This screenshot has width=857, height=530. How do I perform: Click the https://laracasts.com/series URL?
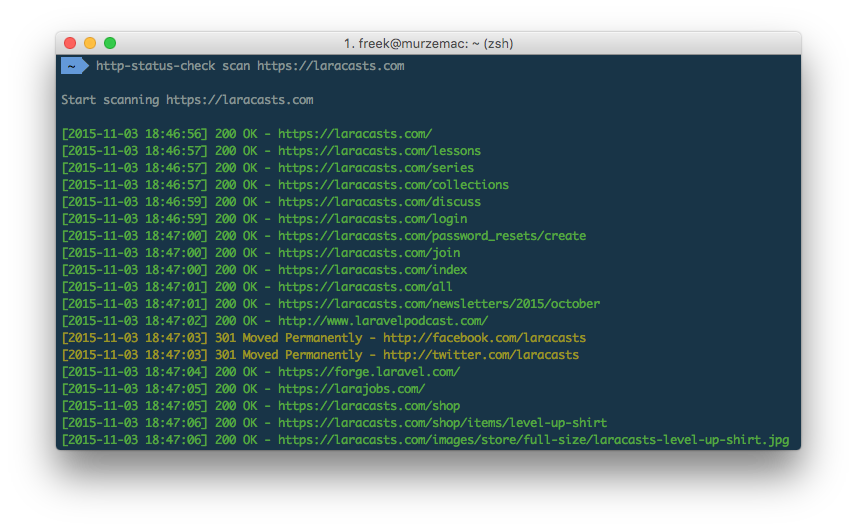click(376, 168)
